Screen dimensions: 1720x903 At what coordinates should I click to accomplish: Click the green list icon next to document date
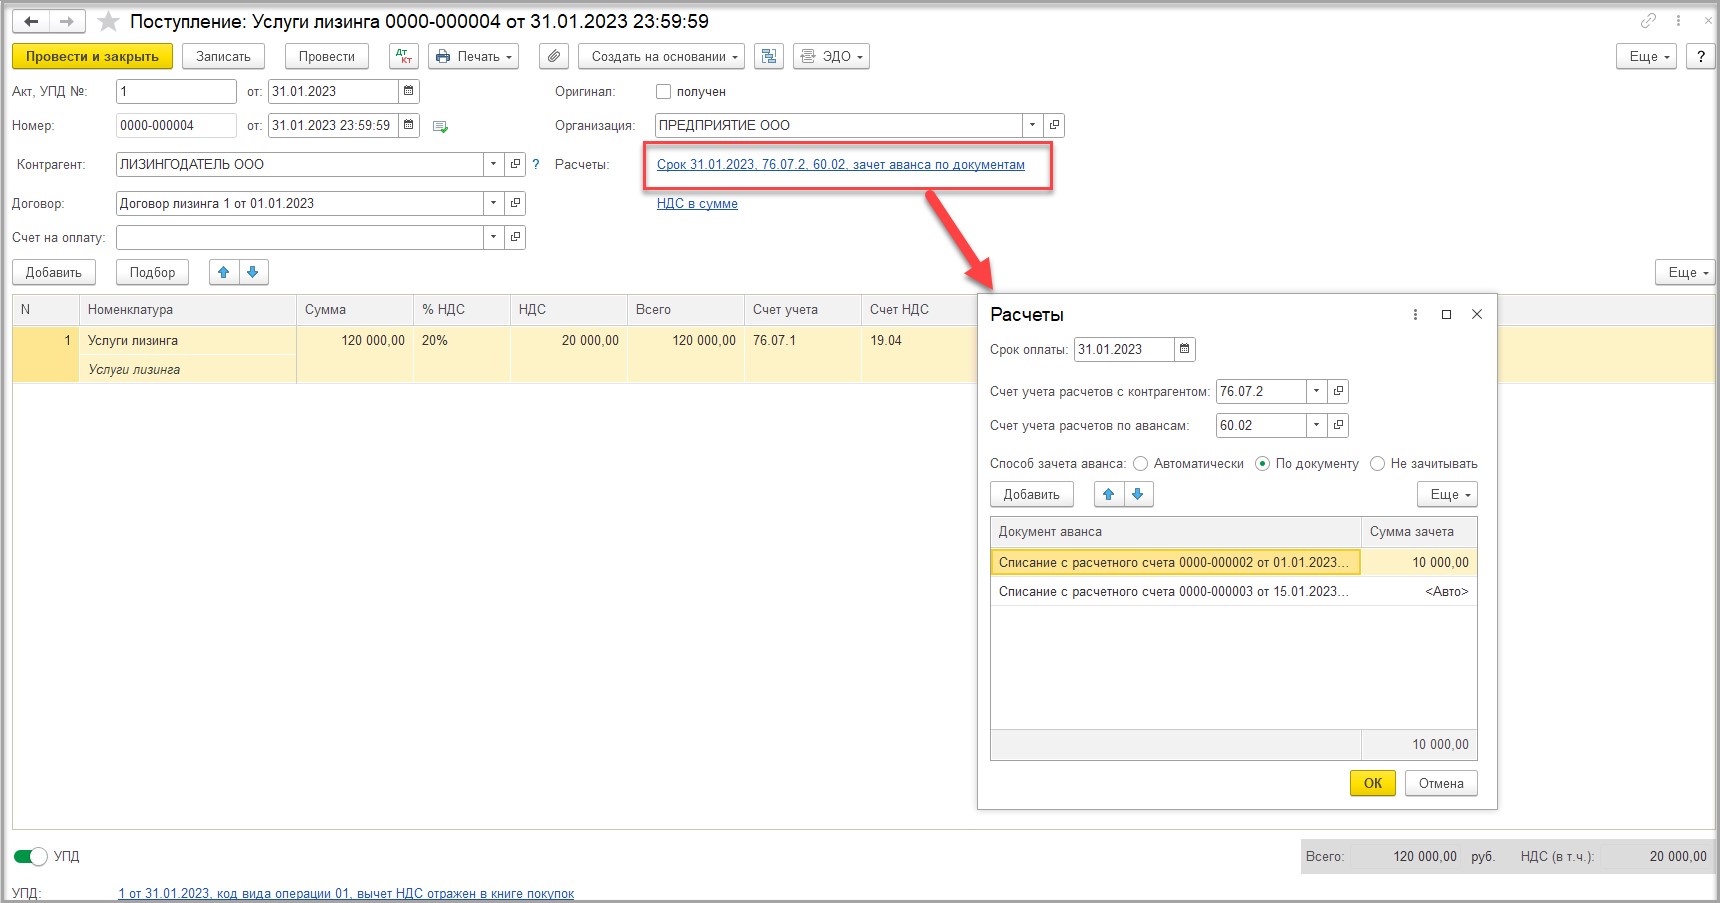pos(440,126)
